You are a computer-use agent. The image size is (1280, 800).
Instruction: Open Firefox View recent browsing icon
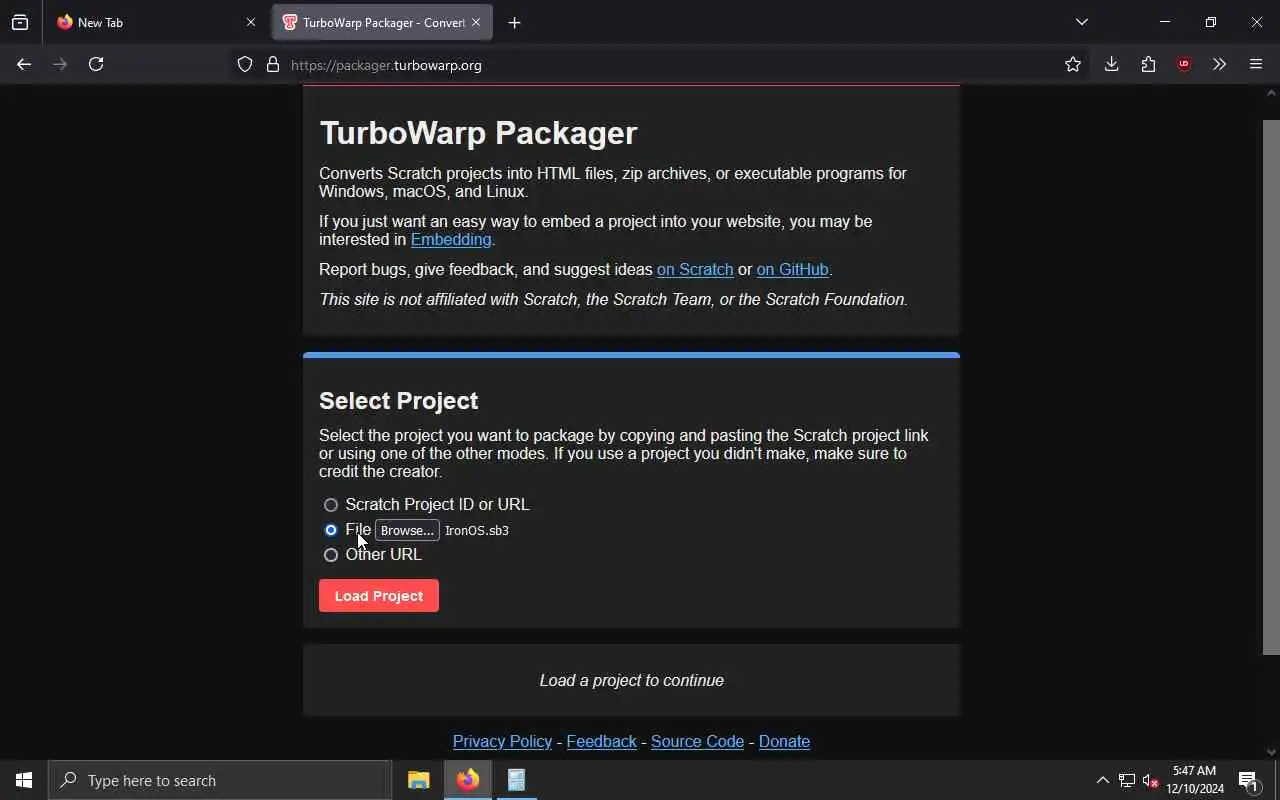coord(20,22)
